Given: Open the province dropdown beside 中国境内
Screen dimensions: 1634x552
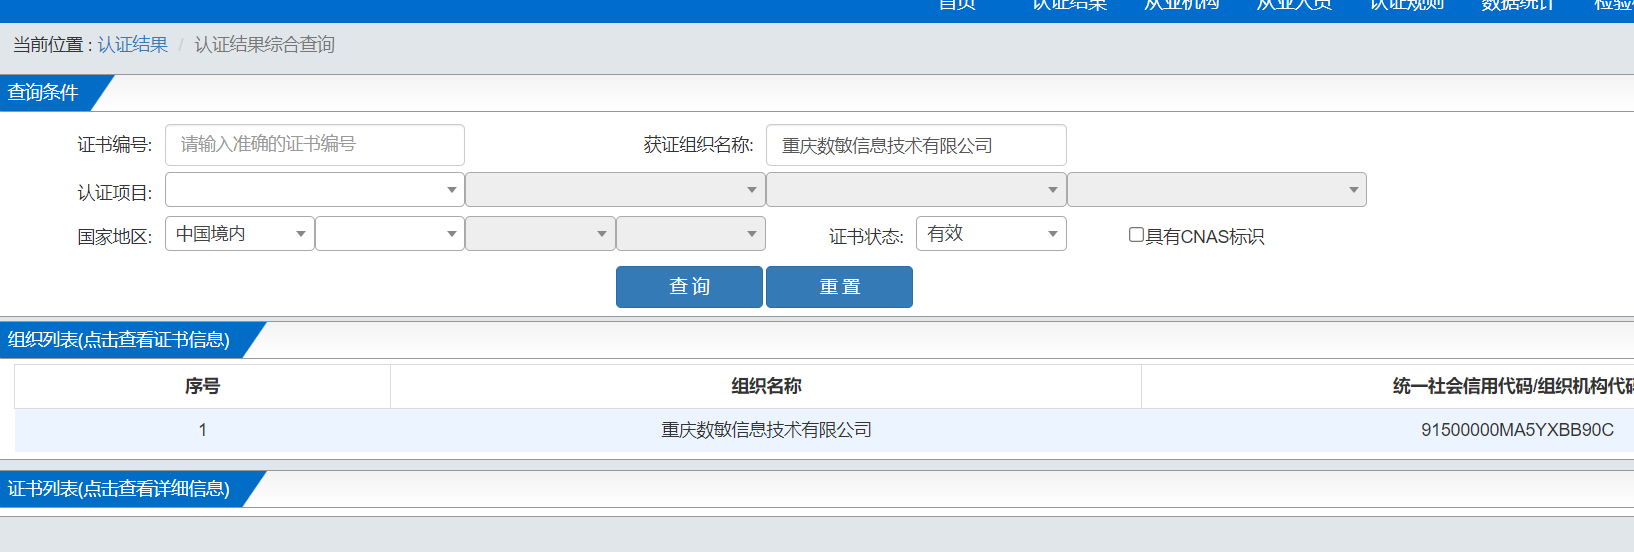Looking at the screenshot, I should point(390,234).
